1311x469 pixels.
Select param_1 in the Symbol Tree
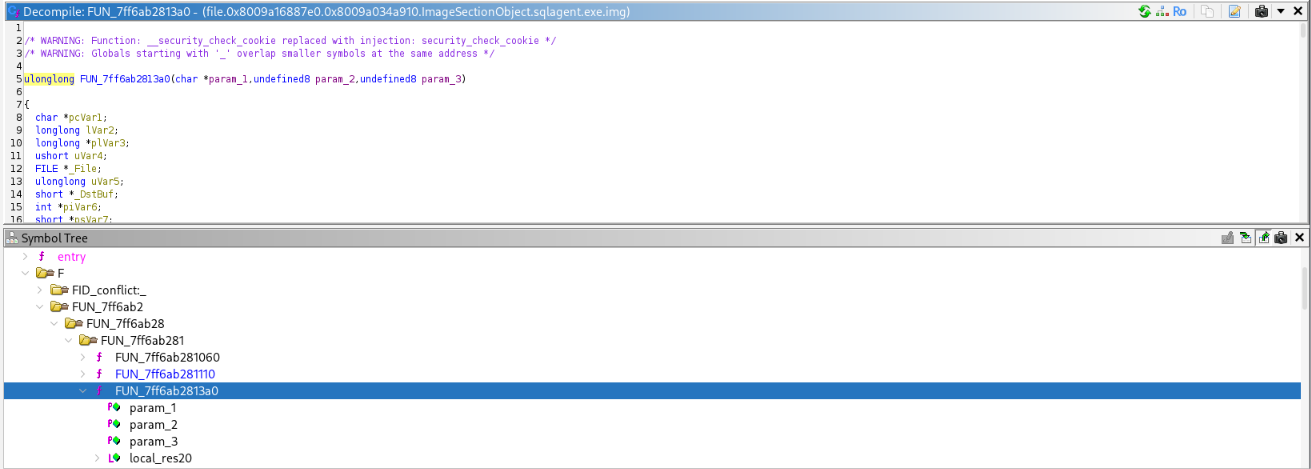tap(152, 408)
